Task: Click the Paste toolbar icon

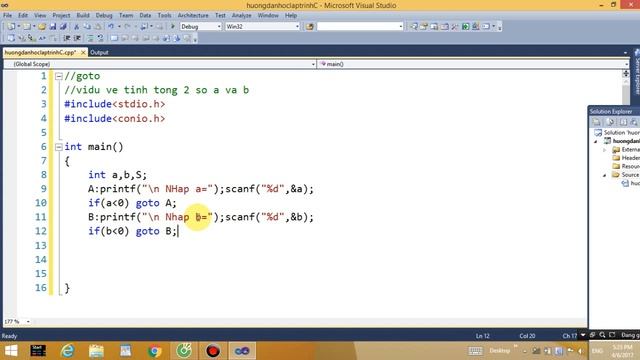Action: pos(98,27)
